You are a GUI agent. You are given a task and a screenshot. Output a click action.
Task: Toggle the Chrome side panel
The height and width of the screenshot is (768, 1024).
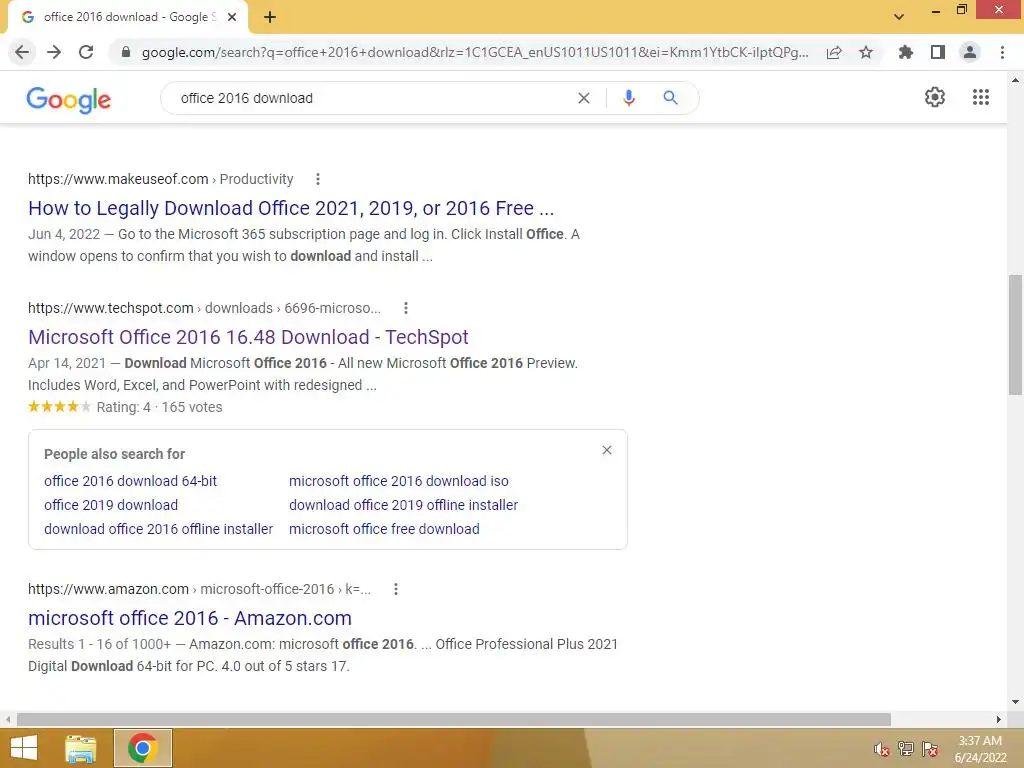(938, 52)
